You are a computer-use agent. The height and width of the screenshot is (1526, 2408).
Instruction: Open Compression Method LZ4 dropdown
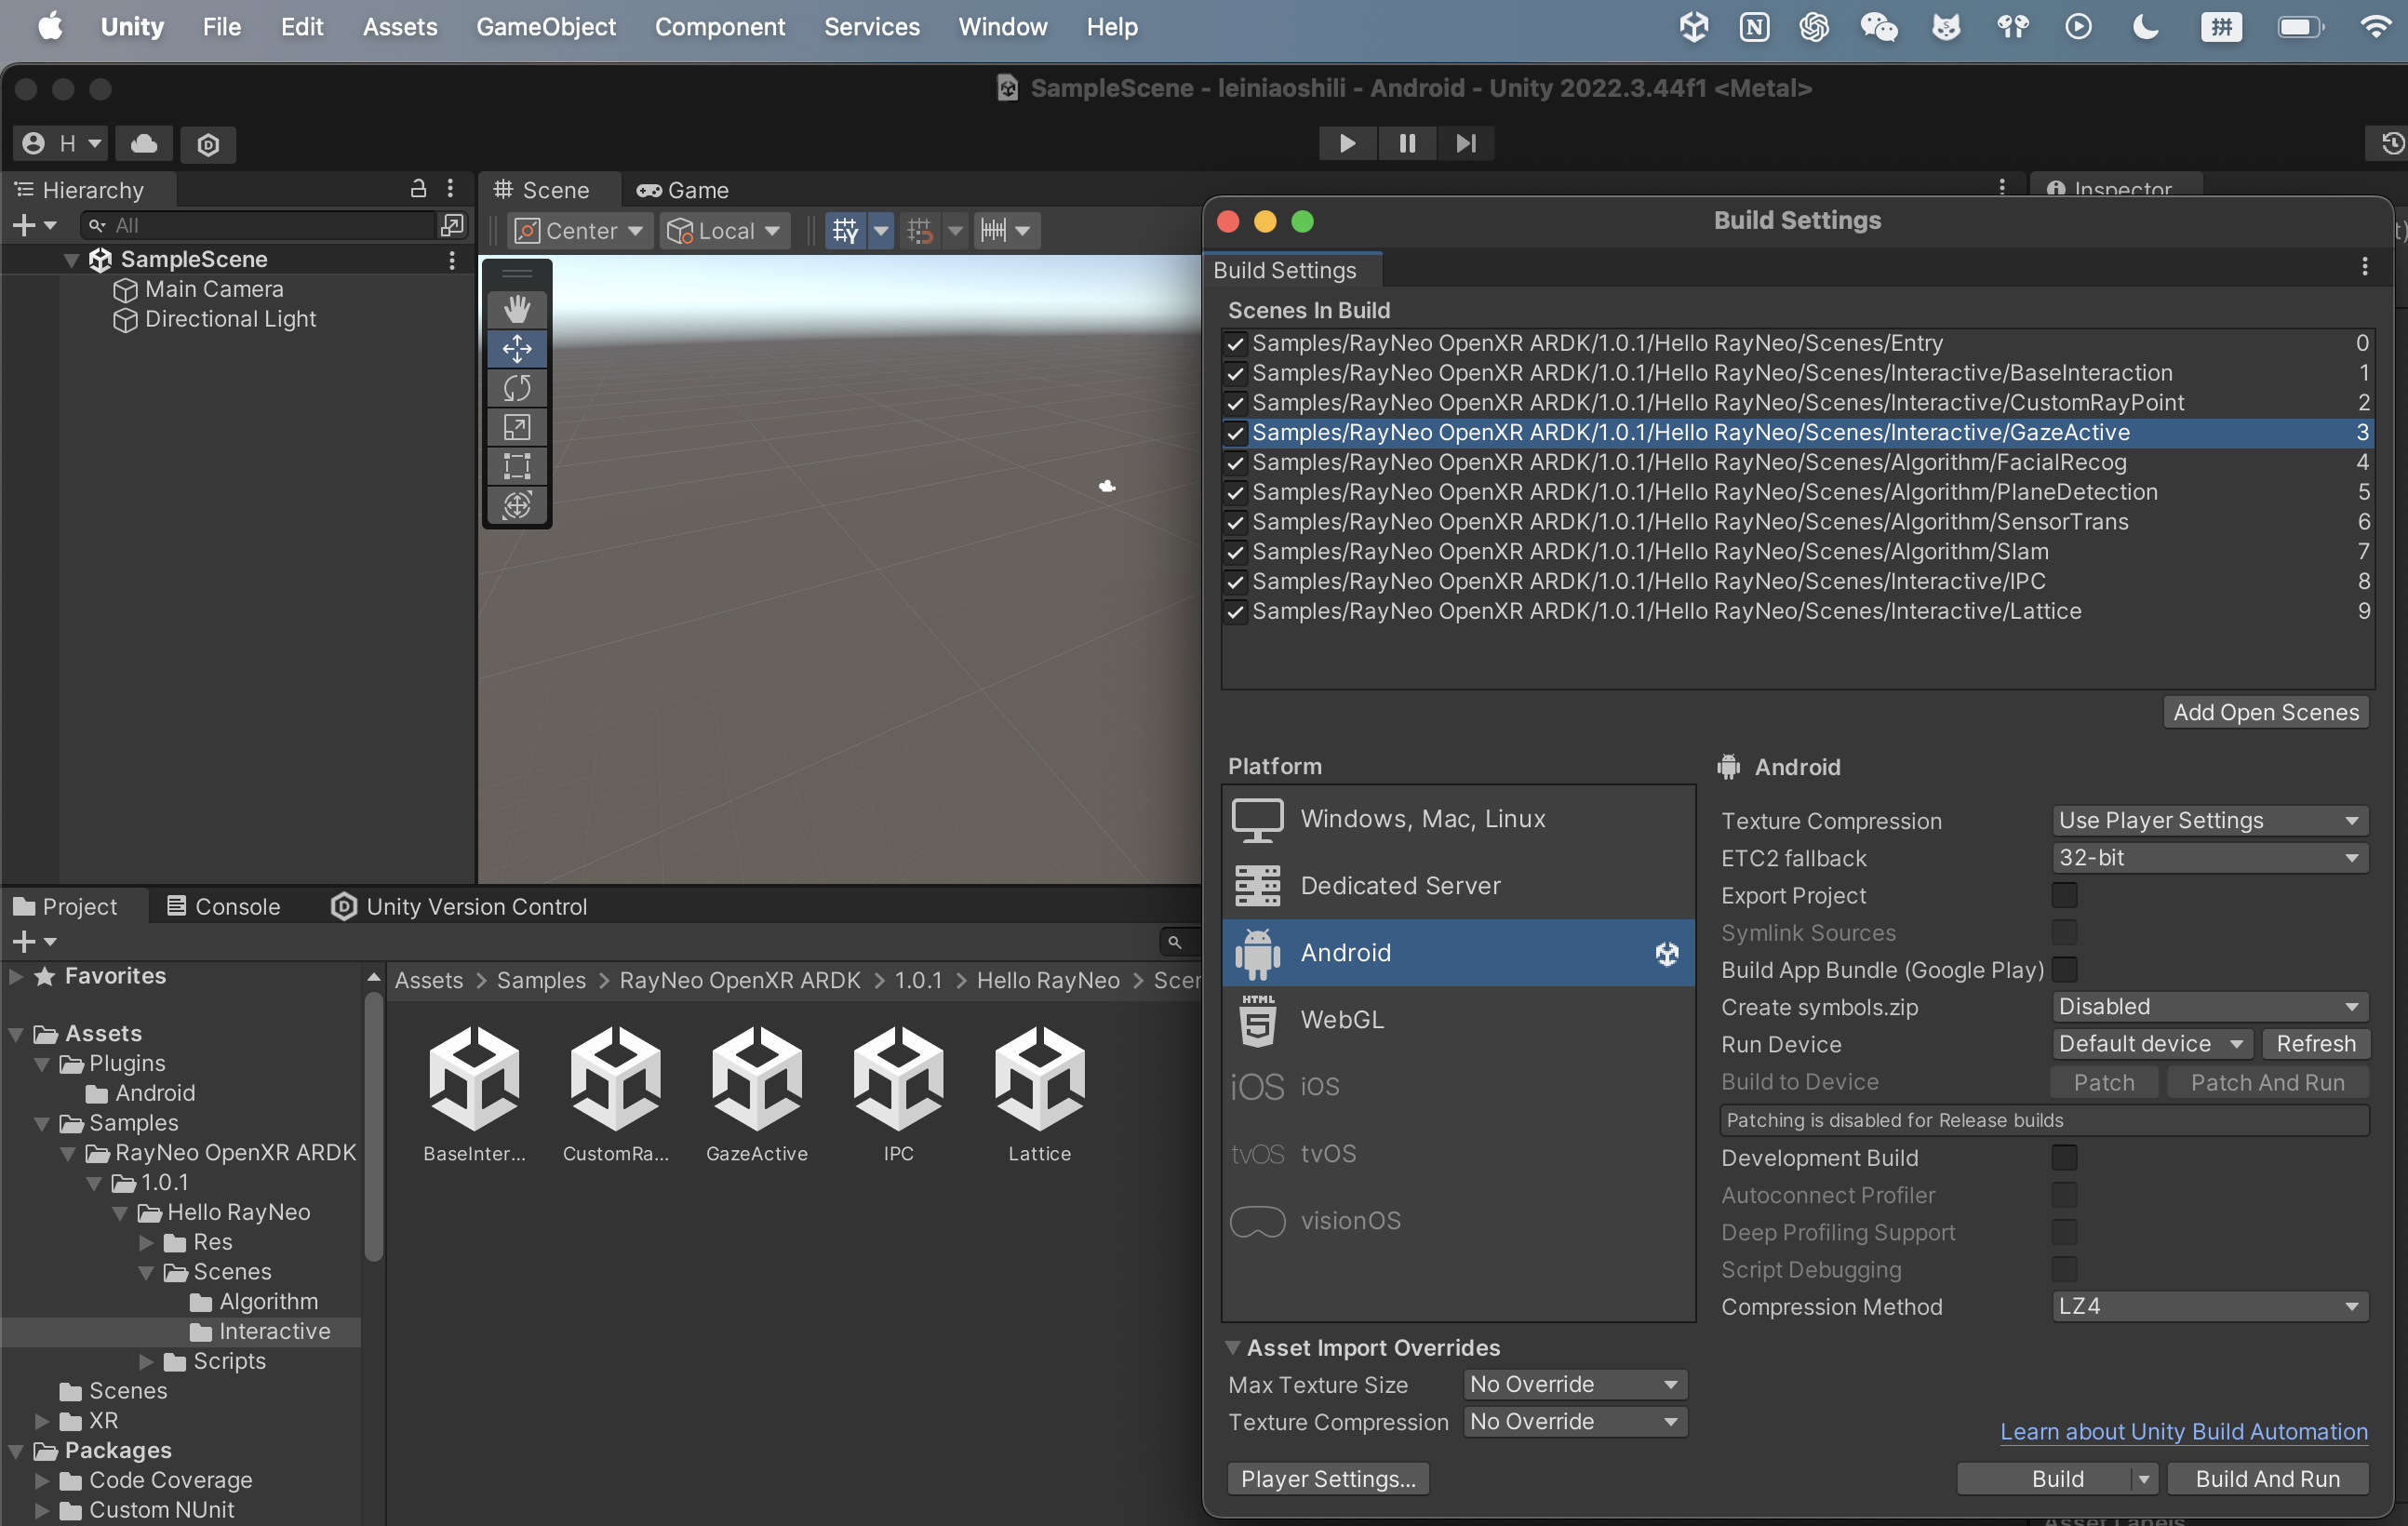tap(2209, 1306)
